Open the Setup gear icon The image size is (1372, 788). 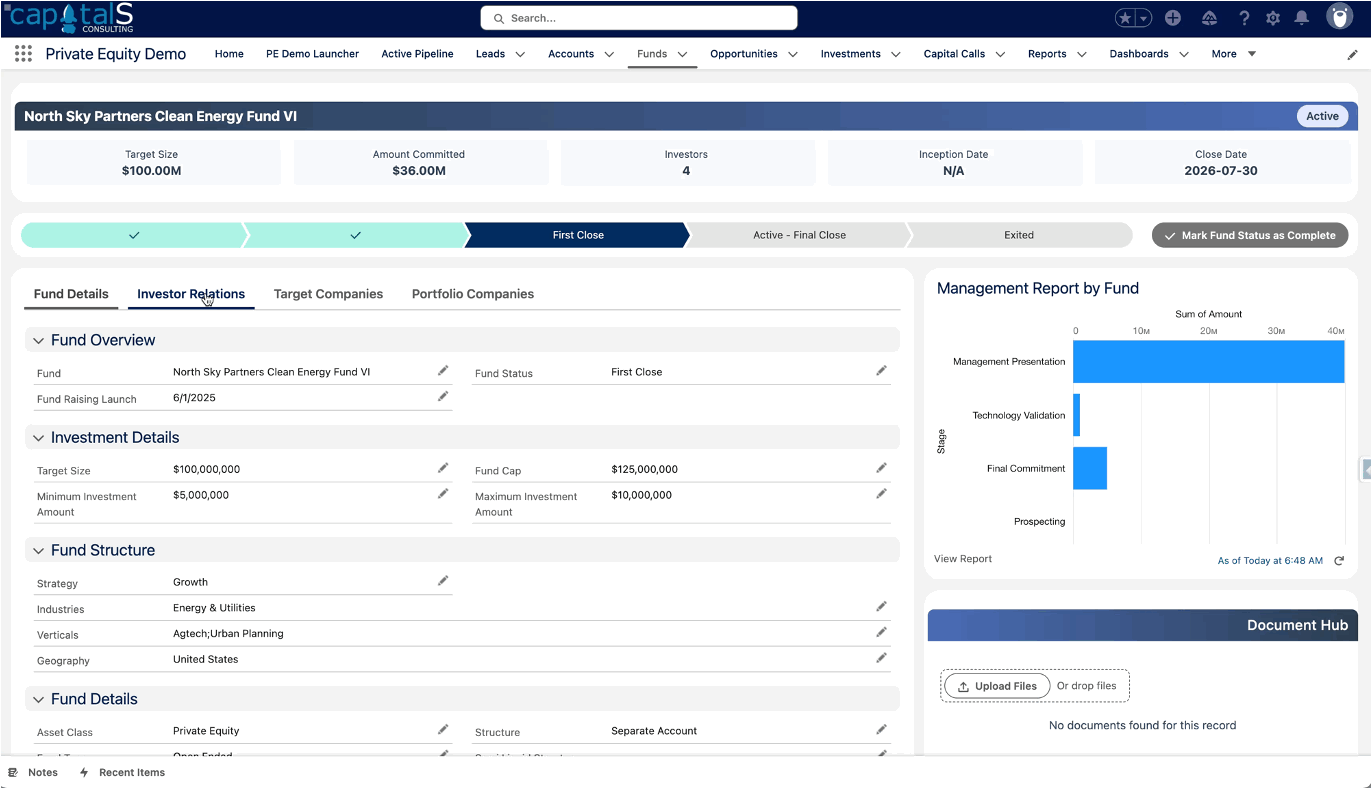pos(1273,18)
